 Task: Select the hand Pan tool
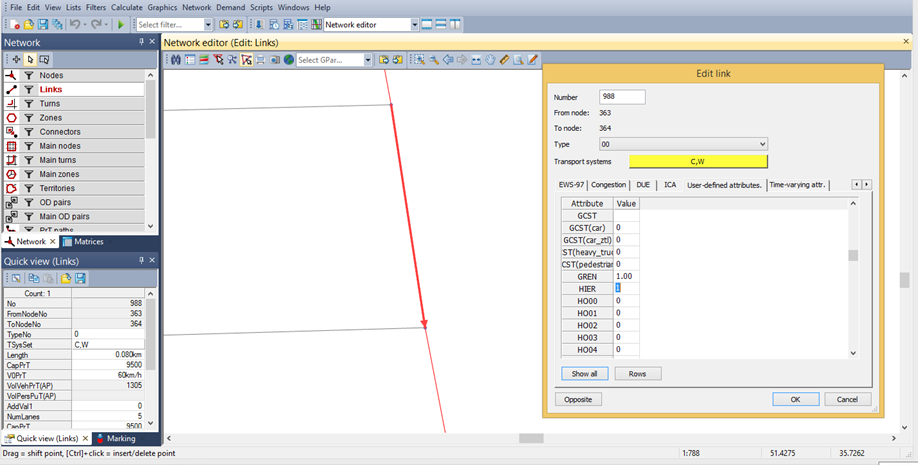point(490,60)
